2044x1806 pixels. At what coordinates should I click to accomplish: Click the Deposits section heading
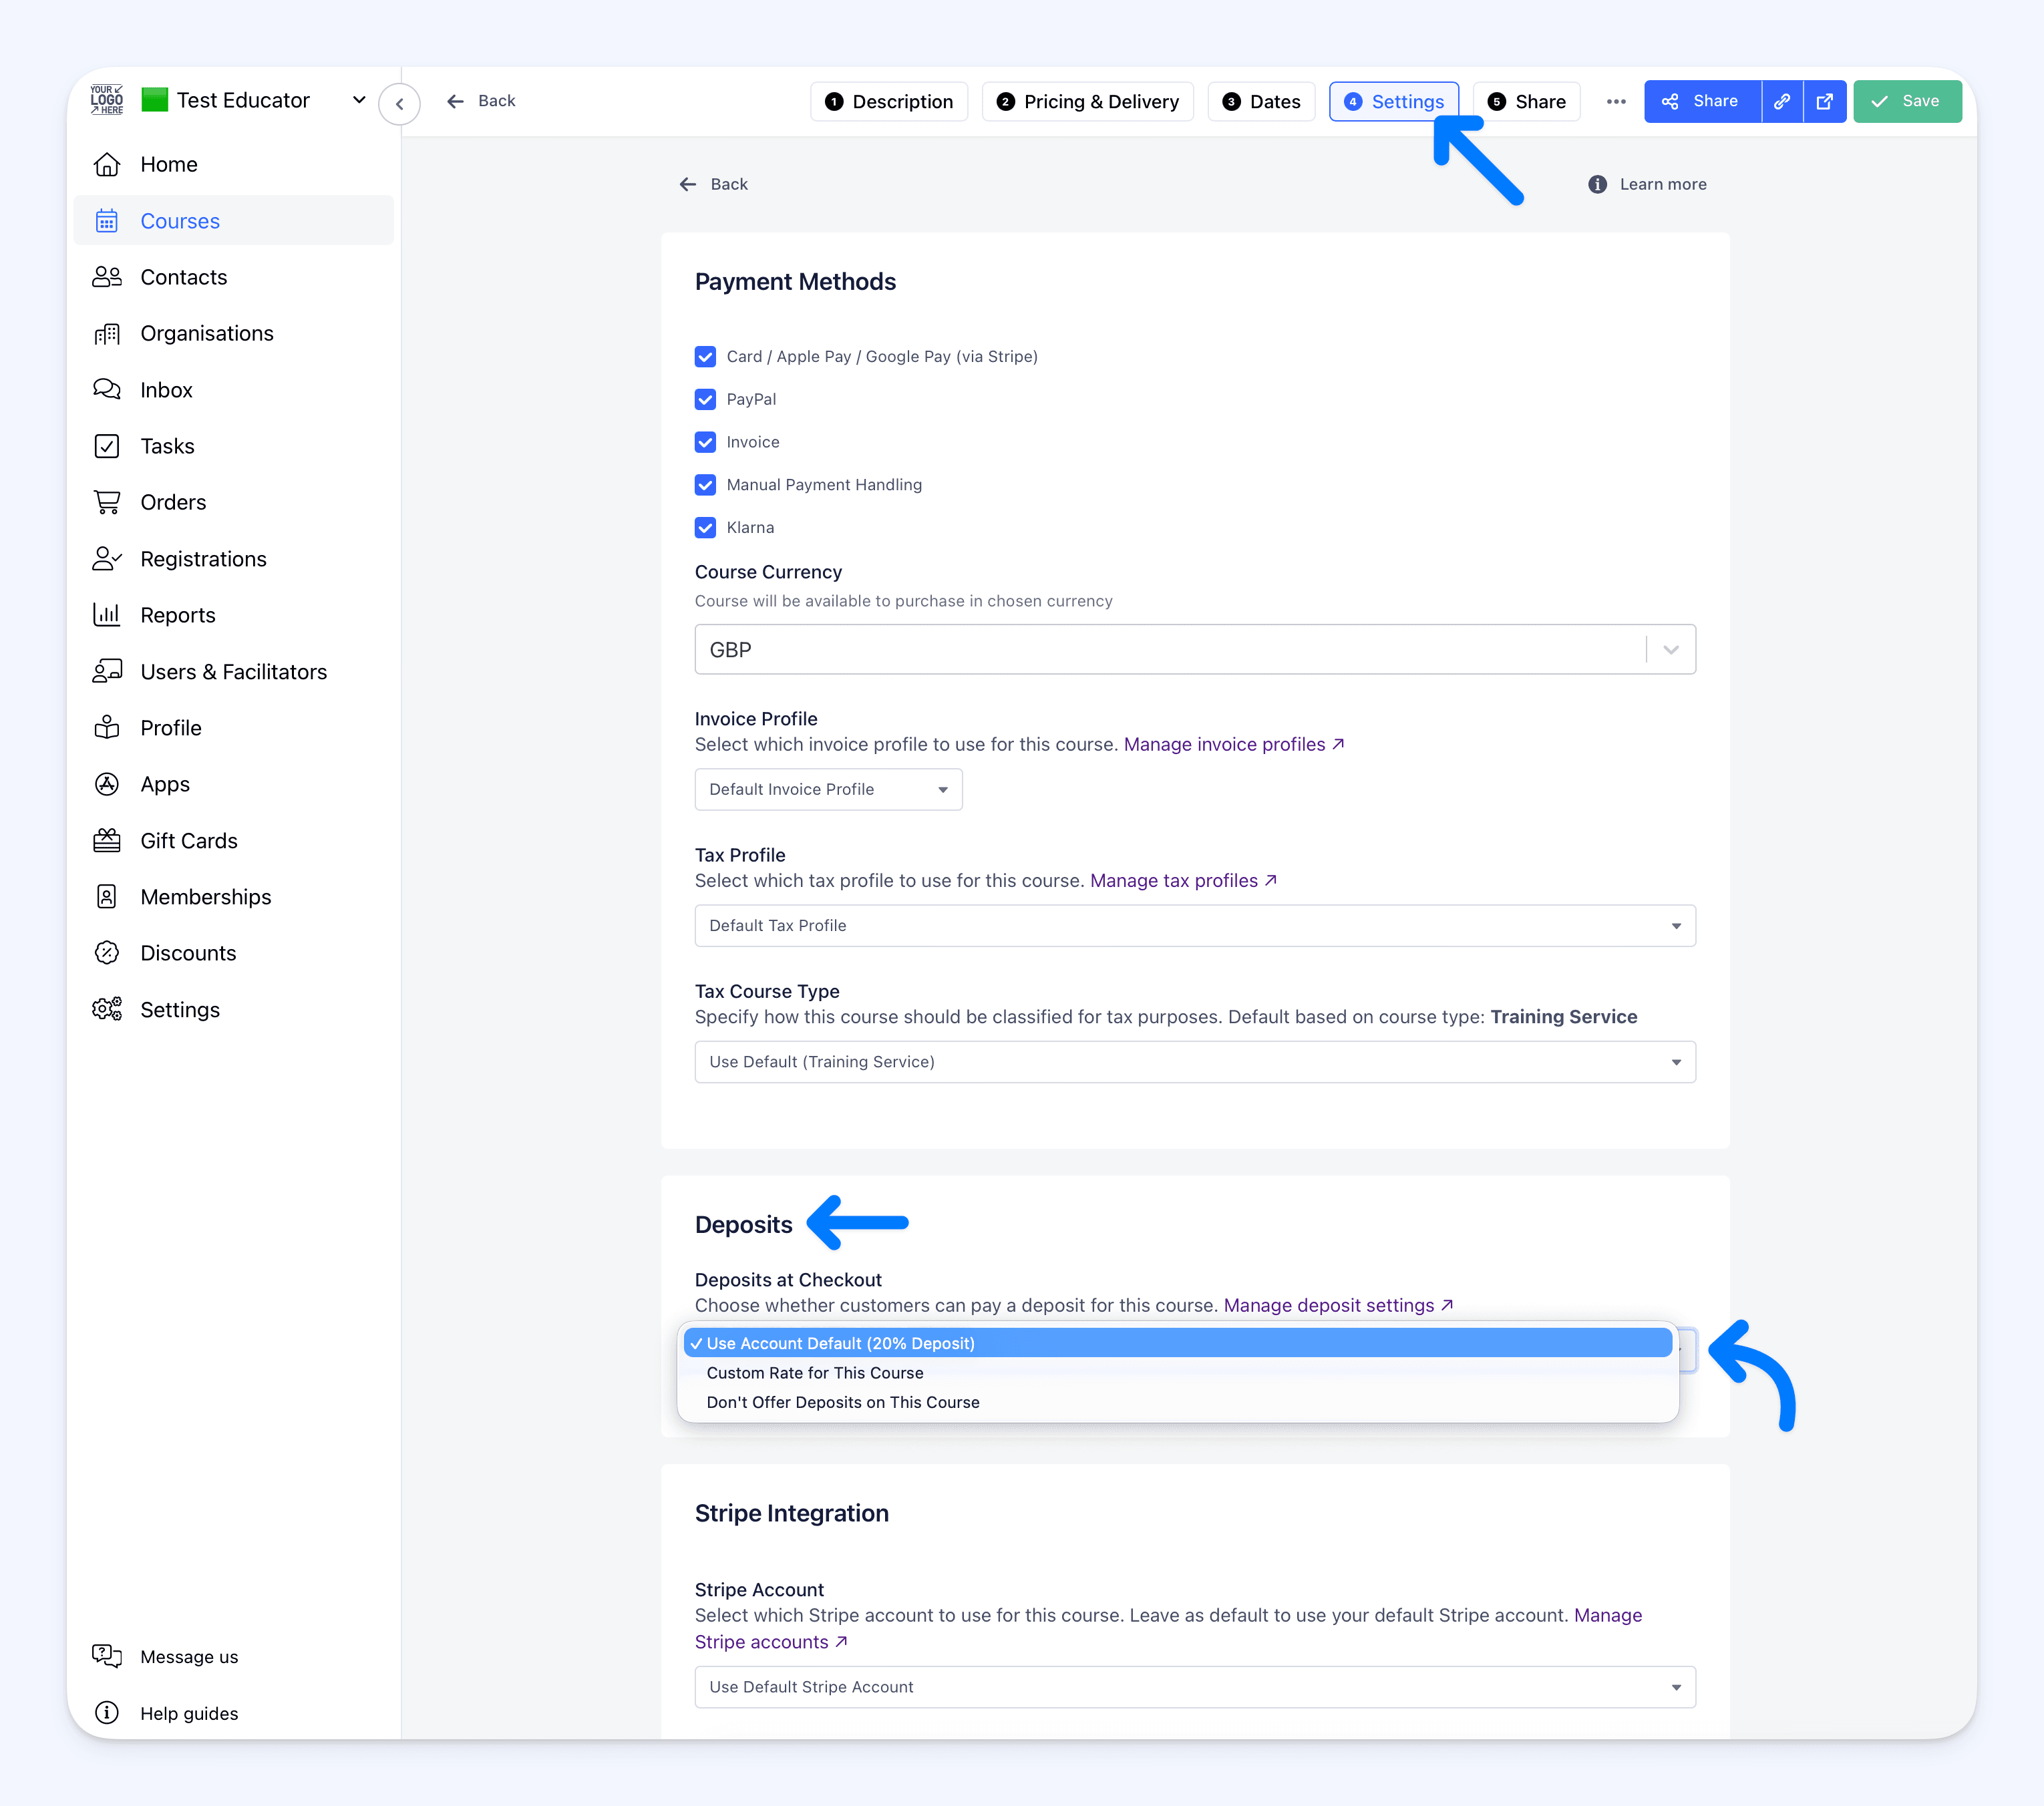click(743, 1225)
